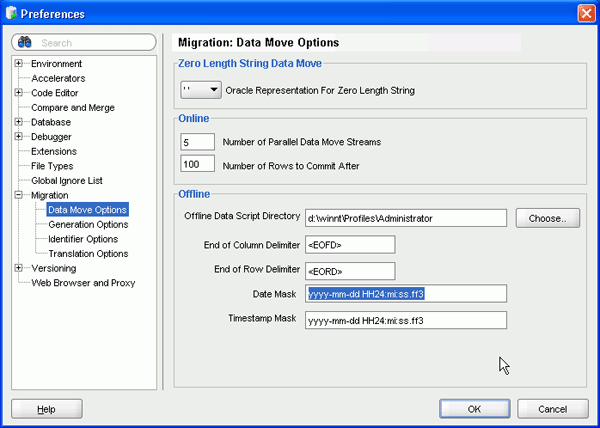This screenshot has height=428, width=600.
Task: Expand the Code Editor node
Action: click(19, 93)
